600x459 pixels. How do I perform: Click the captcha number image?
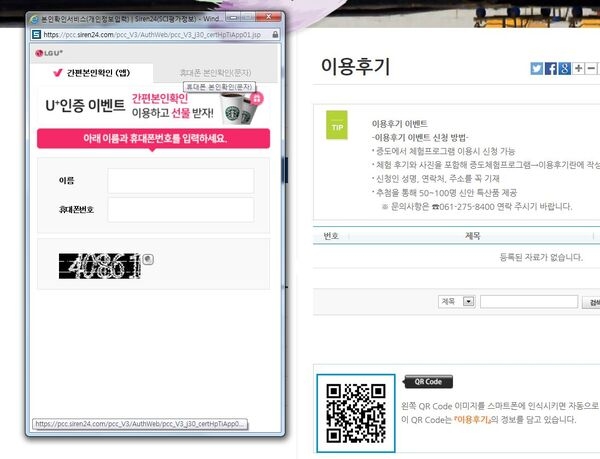tap(99, 266)
